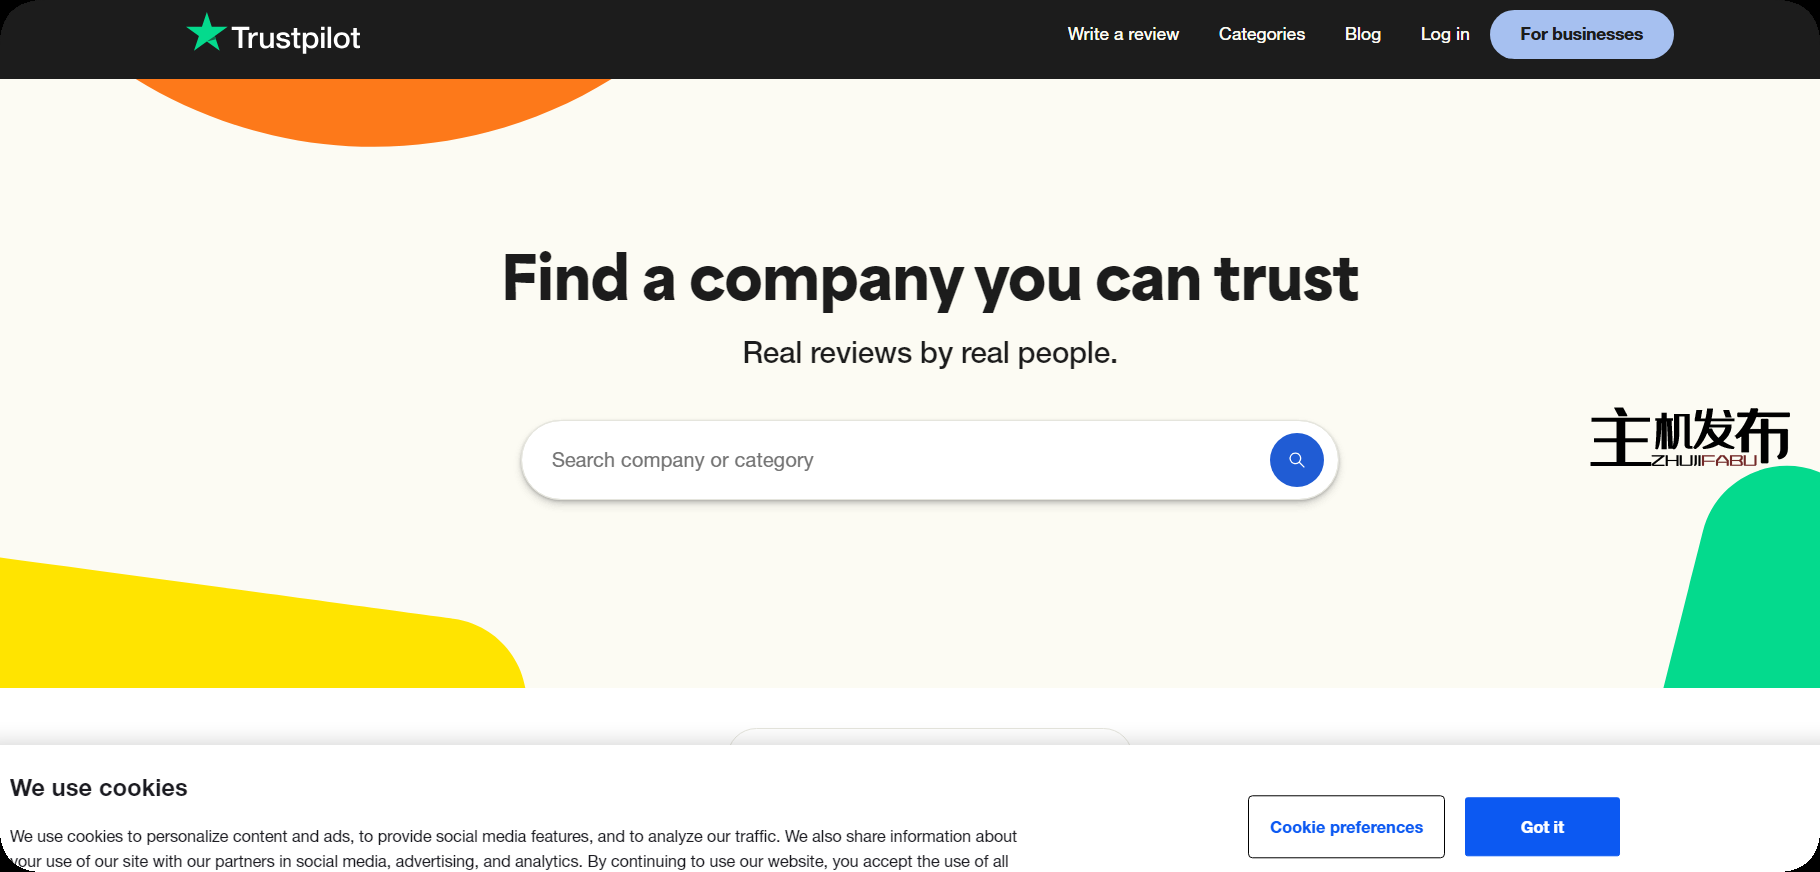This screenshot has width=1820, height=872.
Task: Go to the Blog link
Action: pyautogui.click(x=1362, y=34)
